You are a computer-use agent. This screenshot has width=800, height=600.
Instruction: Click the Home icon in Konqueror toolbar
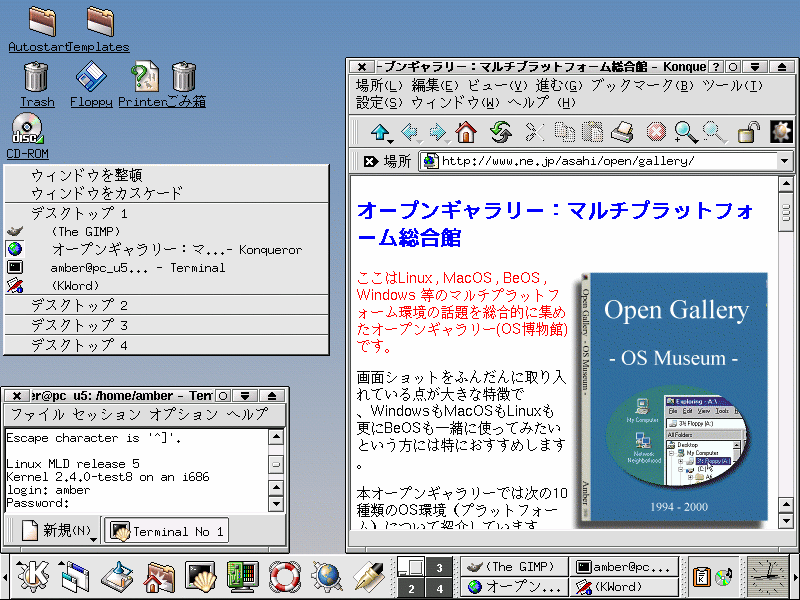click(466, 132)
